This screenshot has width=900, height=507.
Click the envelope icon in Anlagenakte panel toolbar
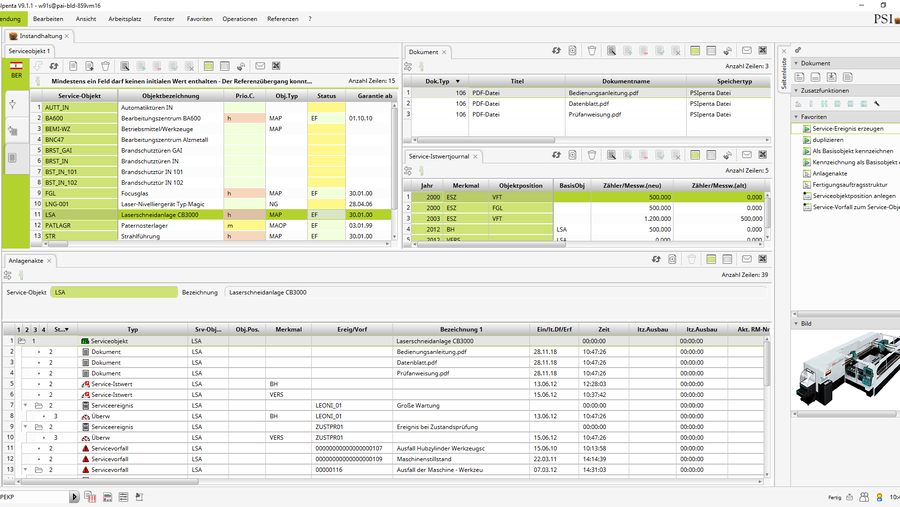747,259
